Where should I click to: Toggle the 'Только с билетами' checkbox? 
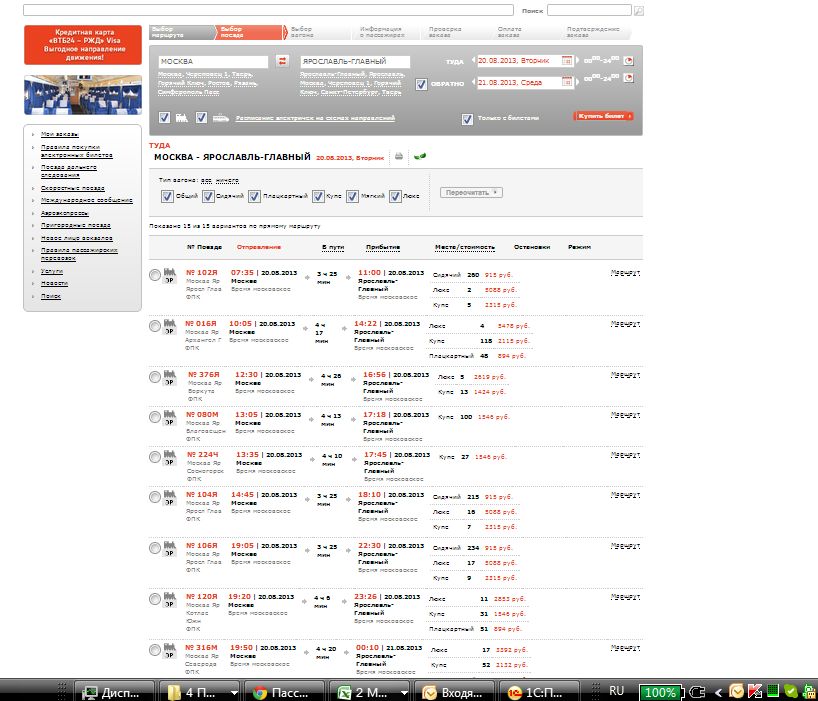pos(467,119)
